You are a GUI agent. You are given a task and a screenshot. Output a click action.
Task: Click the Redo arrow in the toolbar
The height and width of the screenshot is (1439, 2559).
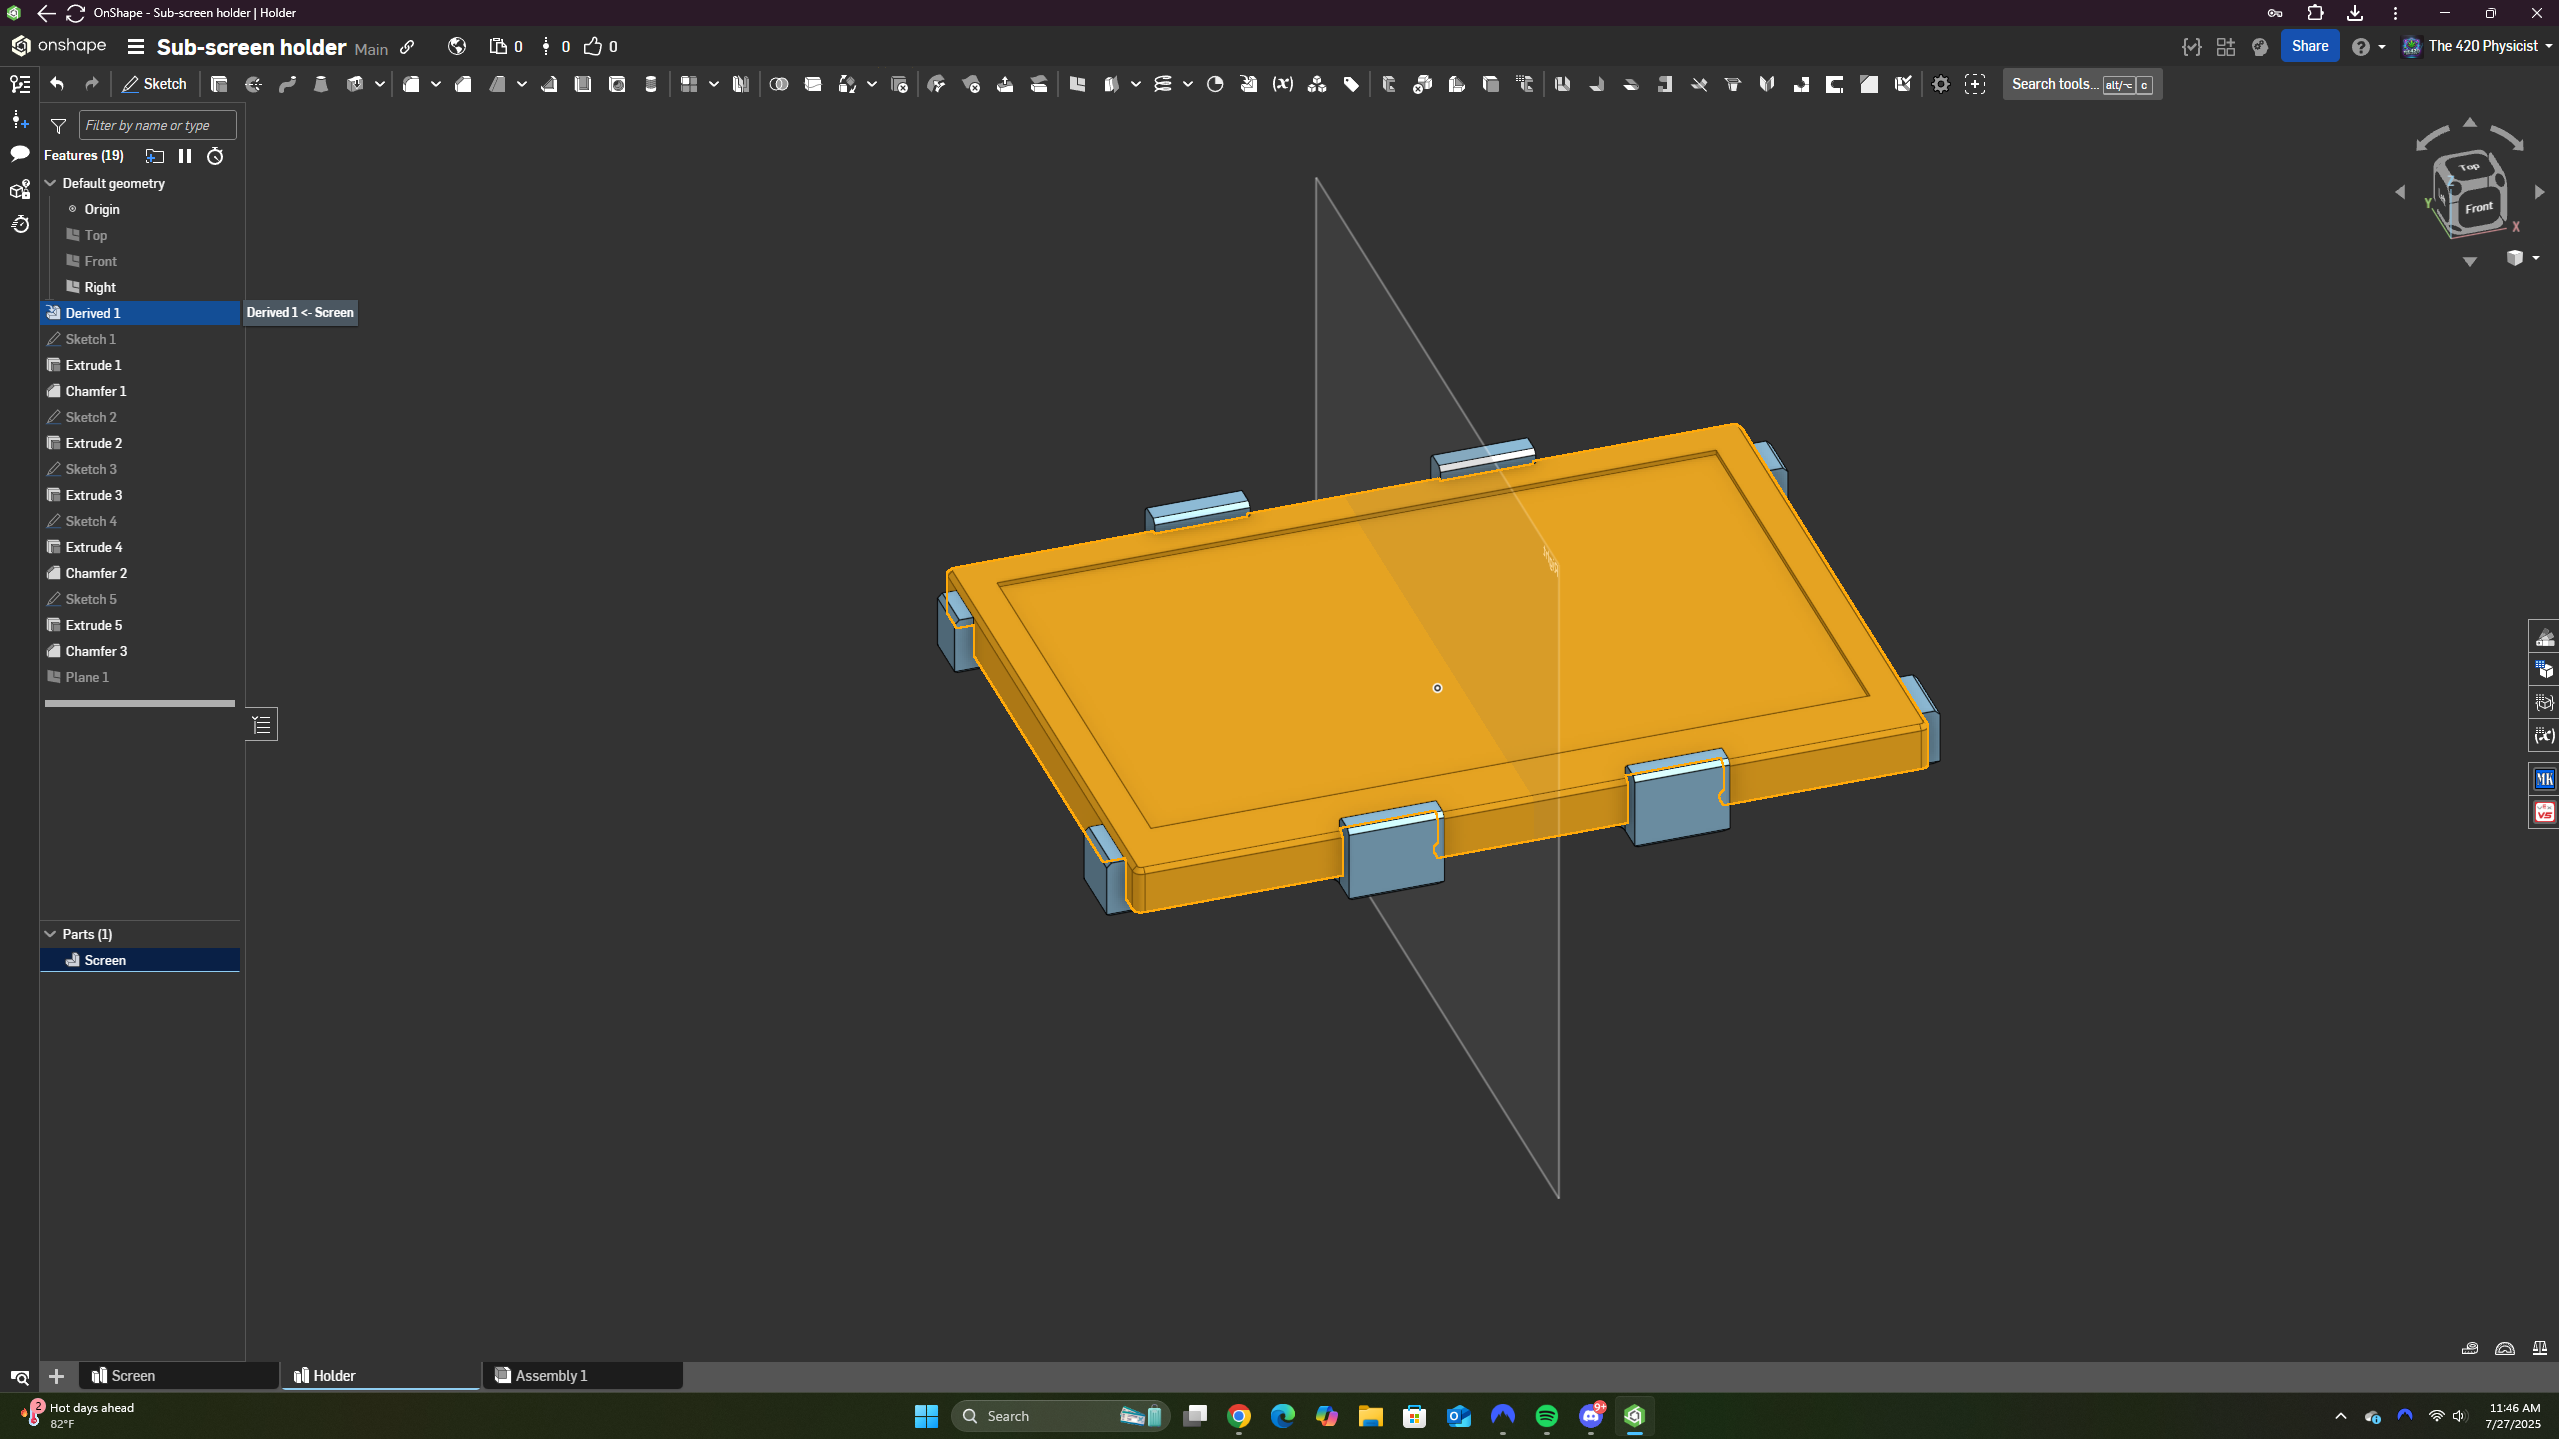[x=91, y=84]
